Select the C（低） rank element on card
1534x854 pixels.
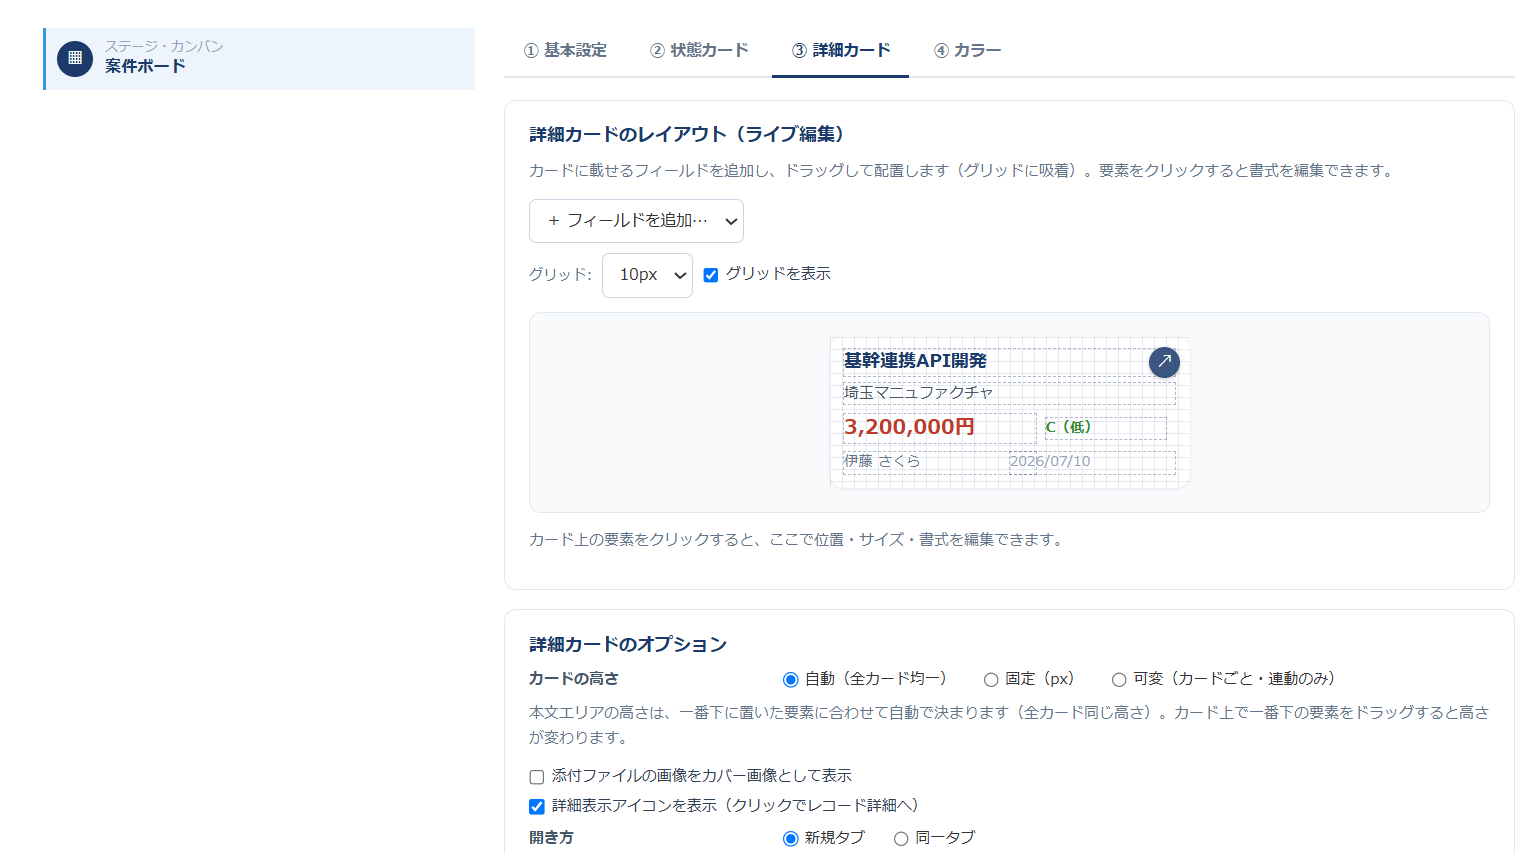point(1106,428)
